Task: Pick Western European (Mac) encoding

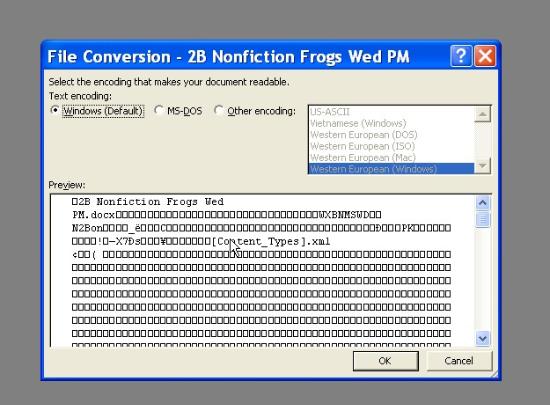Action: [391, 157]
